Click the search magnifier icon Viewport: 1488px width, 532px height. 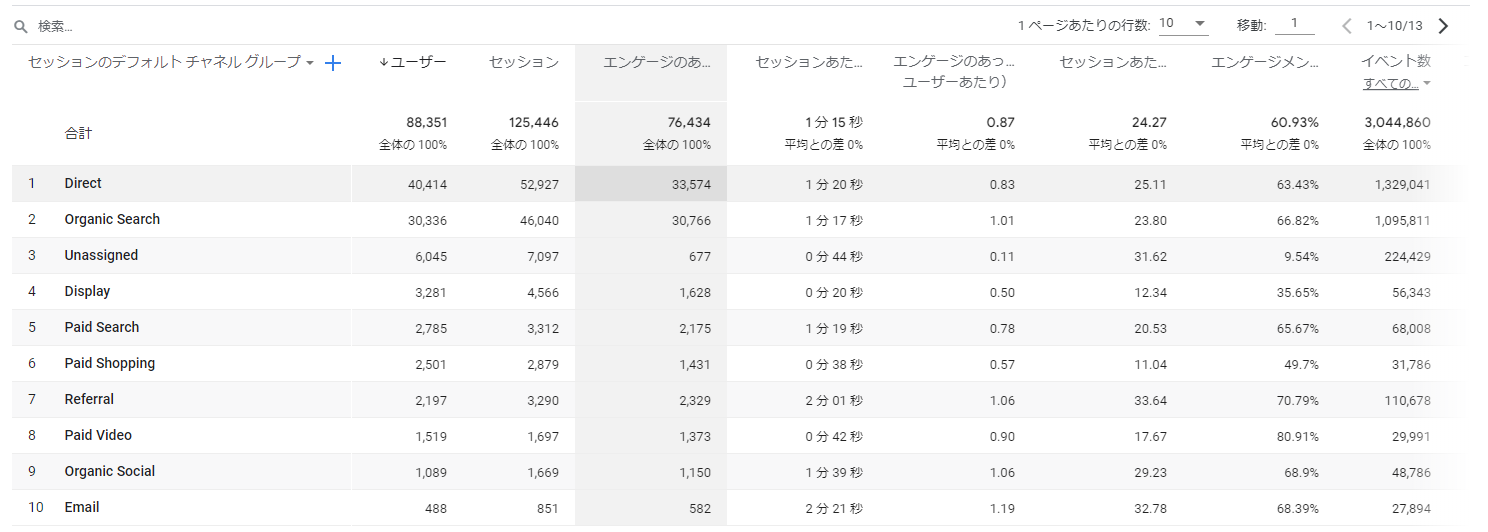point(20,27)
